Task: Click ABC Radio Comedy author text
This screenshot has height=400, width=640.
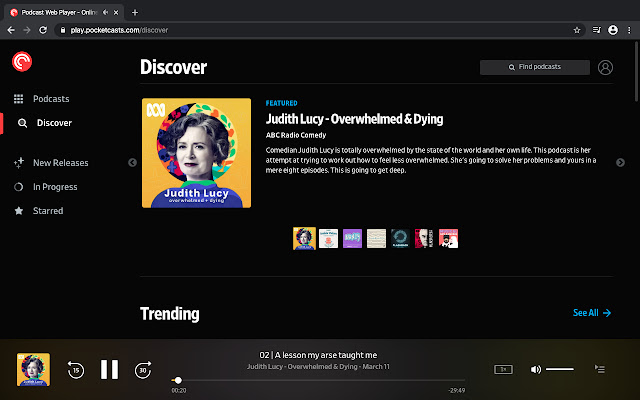Action: (296, 135)
